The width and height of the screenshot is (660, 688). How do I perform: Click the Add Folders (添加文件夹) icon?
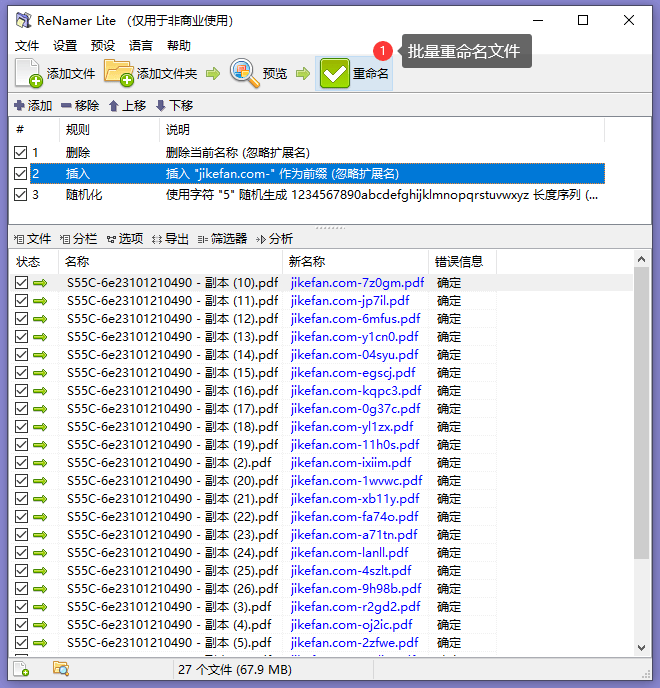click(x=119, y=72)
